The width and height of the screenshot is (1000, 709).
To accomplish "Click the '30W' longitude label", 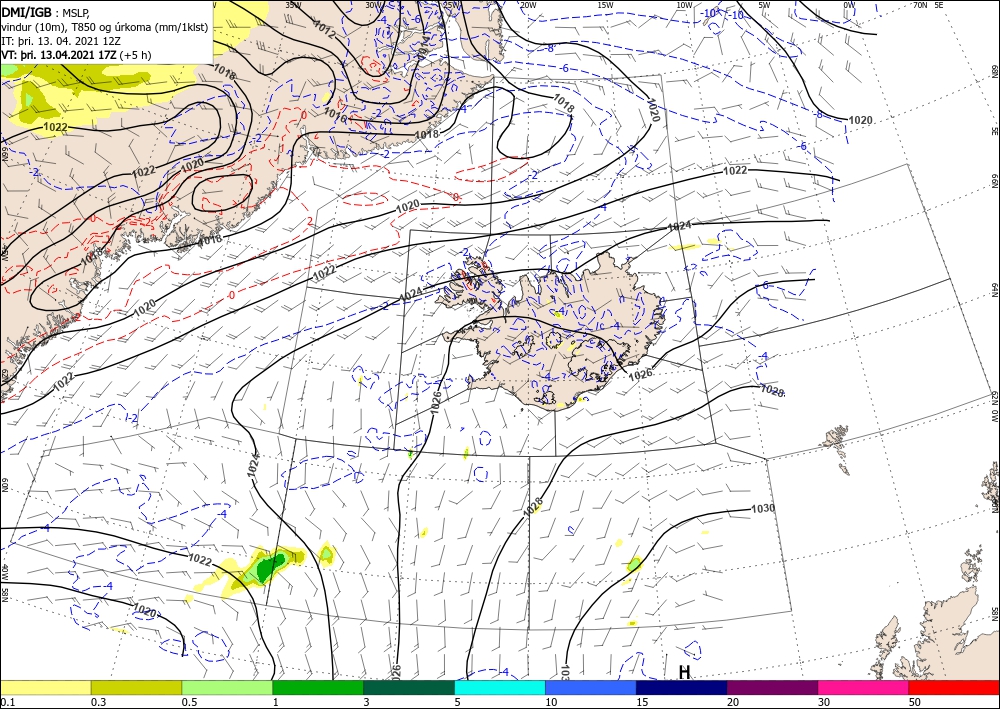I will pyautogui.click(x=374, y=5).
